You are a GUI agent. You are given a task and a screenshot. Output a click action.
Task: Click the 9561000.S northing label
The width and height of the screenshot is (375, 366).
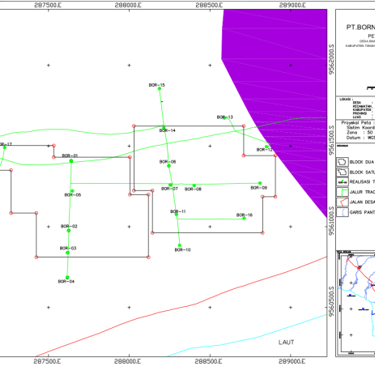click(332, 220)
